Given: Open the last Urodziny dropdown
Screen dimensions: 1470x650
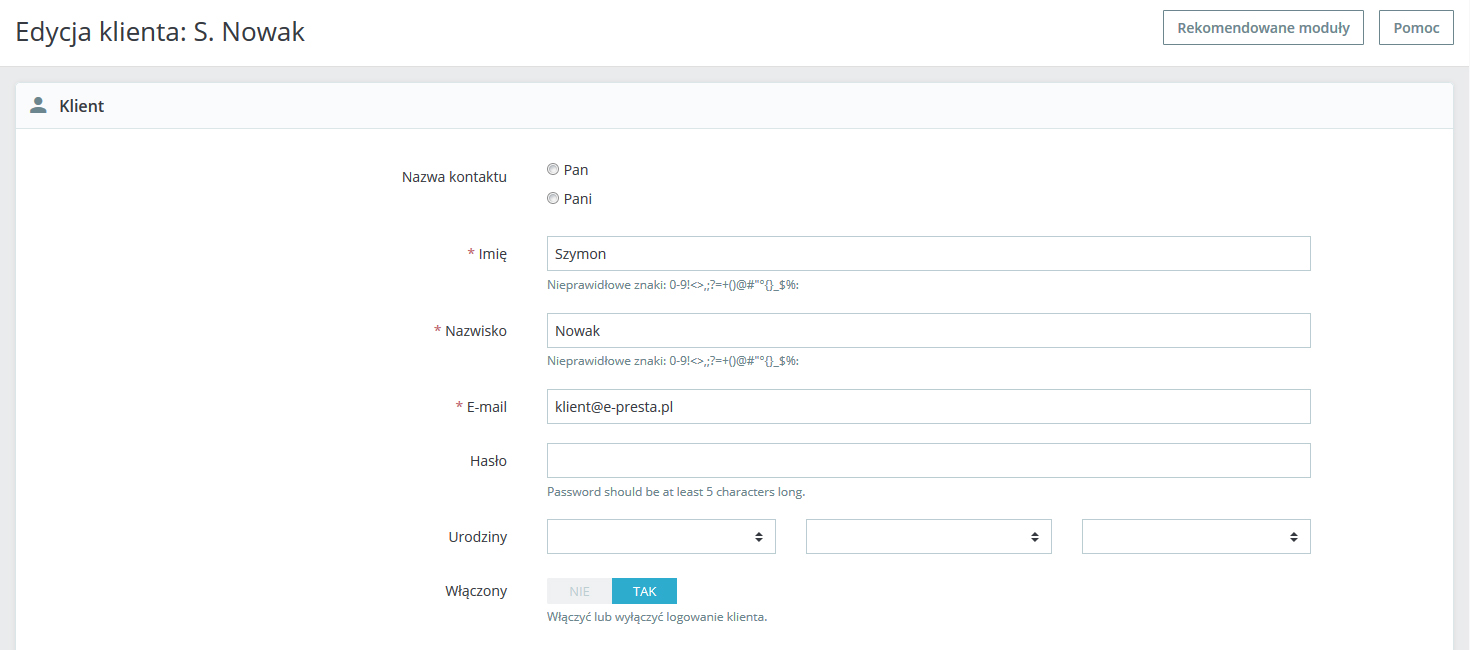Looking at the screenshot, I should 1195,537.
